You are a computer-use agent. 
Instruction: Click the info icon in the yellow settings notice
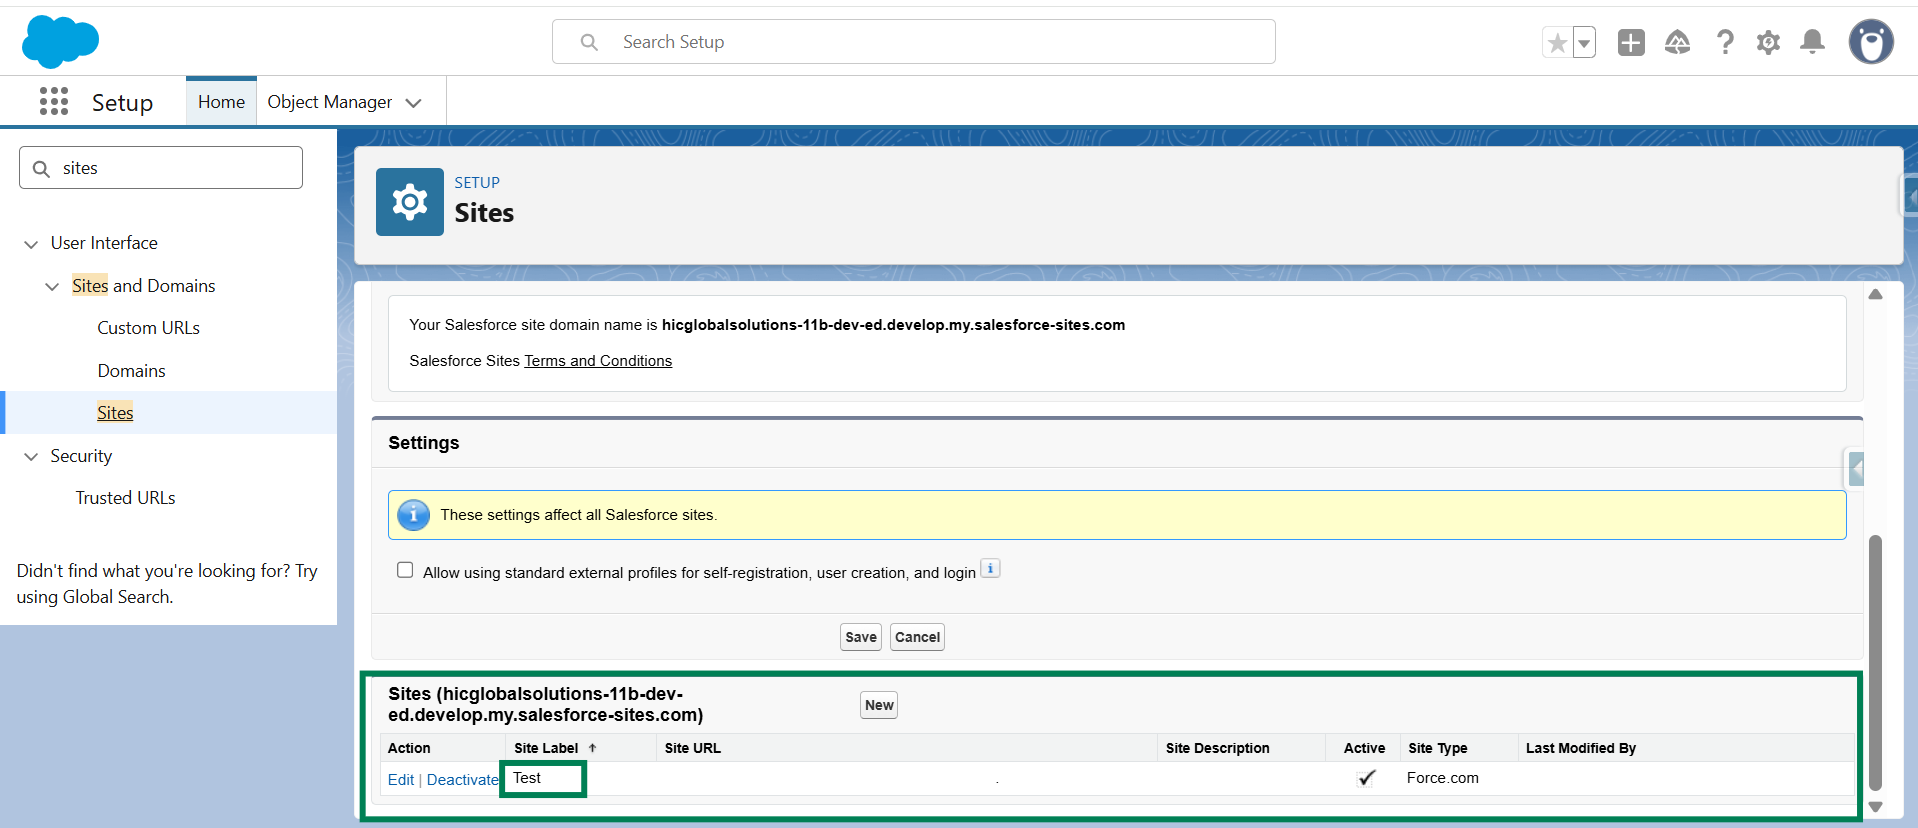413,515
